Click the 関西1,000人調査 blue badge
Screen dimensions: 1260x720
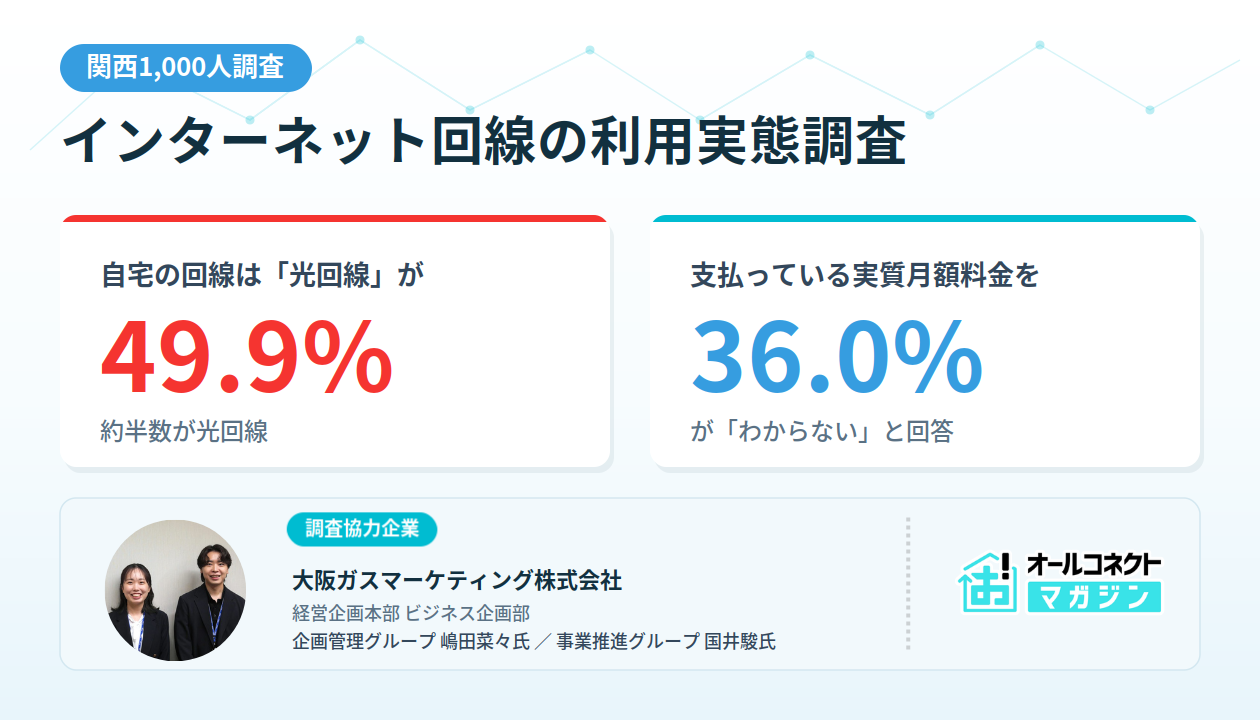tap(186, 68)
